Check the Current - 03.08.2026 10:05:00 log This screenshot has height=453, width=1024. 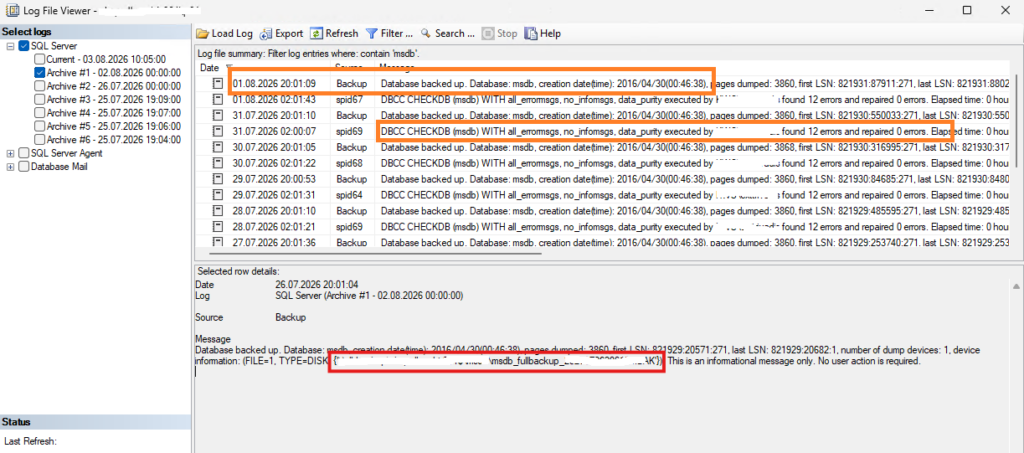[x=40, y=59]
